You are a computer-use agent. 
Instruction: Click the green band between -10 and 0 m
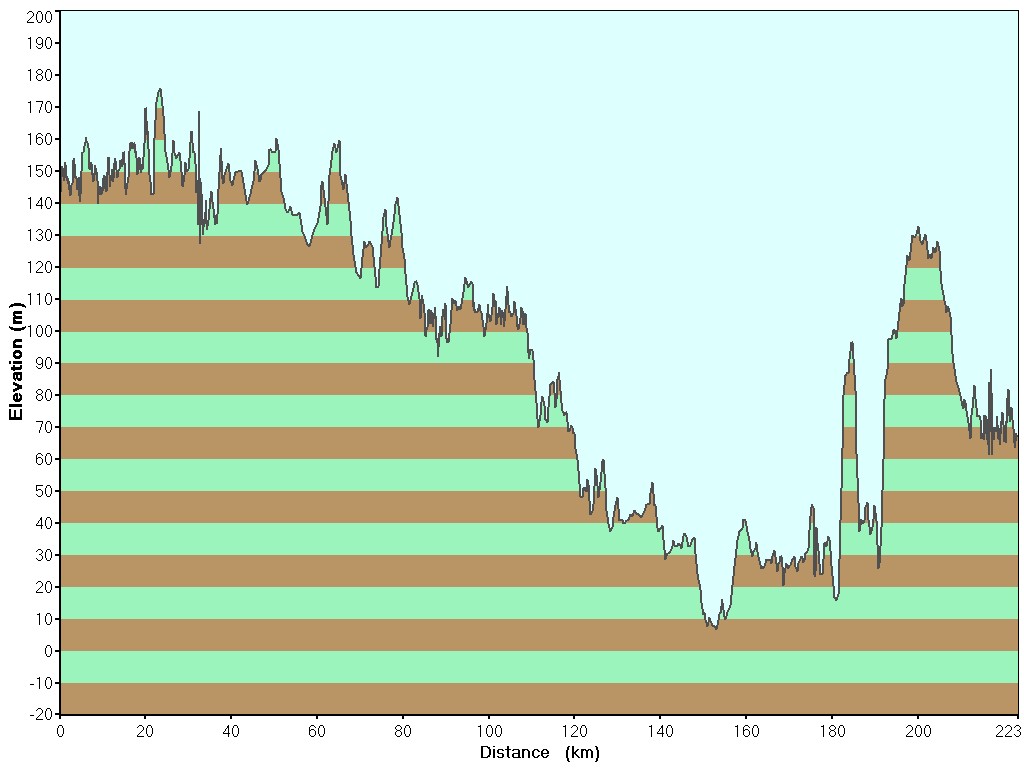[x=539, y=667]
